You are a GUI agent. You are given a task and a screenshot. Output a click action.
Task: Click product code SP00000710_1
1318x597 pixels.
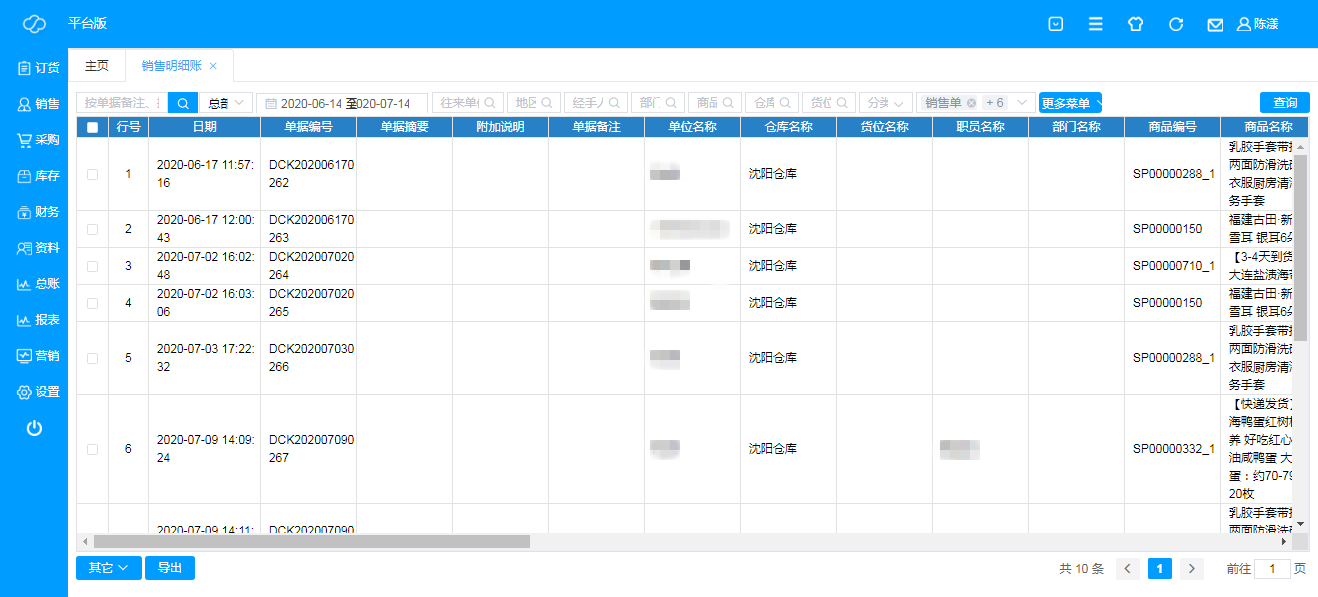[x=1173, y=266]
